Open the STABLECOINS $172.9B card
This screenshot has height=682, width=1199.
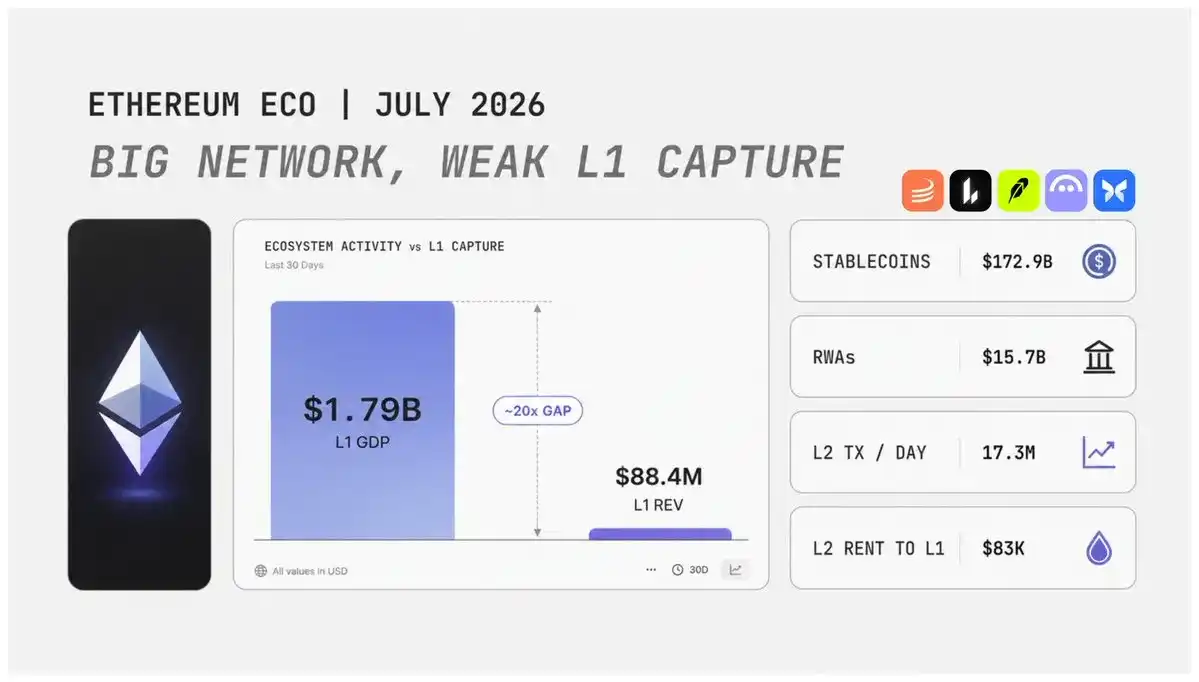(x=963, y=261)
